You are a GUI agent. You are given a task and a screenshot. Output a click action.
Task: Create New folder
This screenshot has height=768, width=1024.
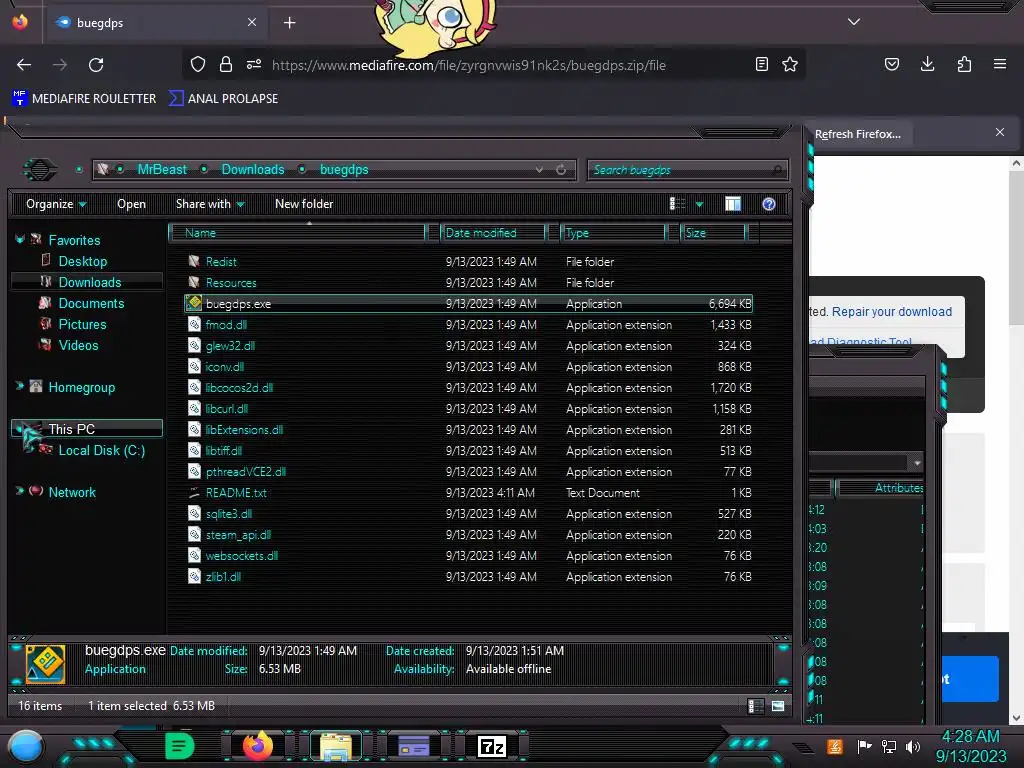point(304,204)
